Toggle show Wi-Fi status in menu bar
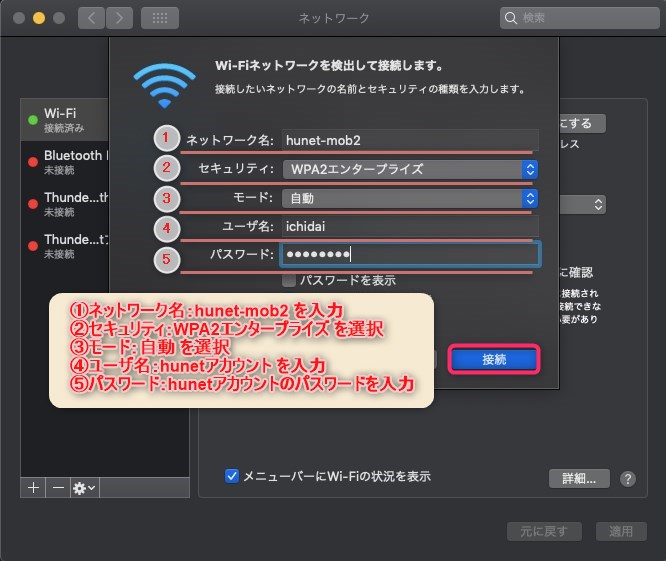 pos(233,476)
